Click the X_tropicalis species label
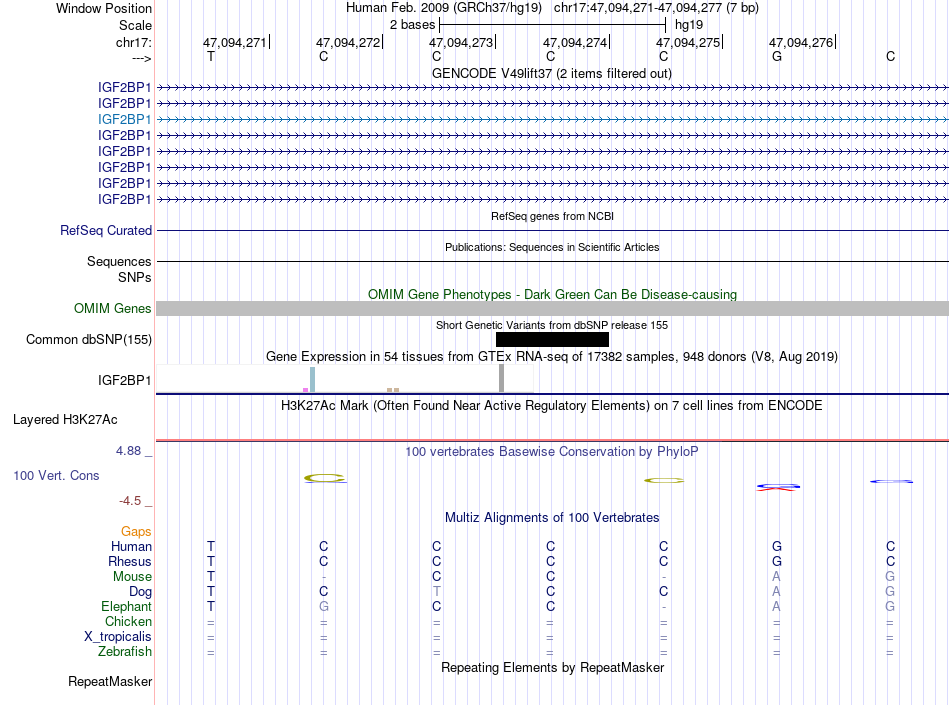The image size is (950, 705). tap(118, 637)
